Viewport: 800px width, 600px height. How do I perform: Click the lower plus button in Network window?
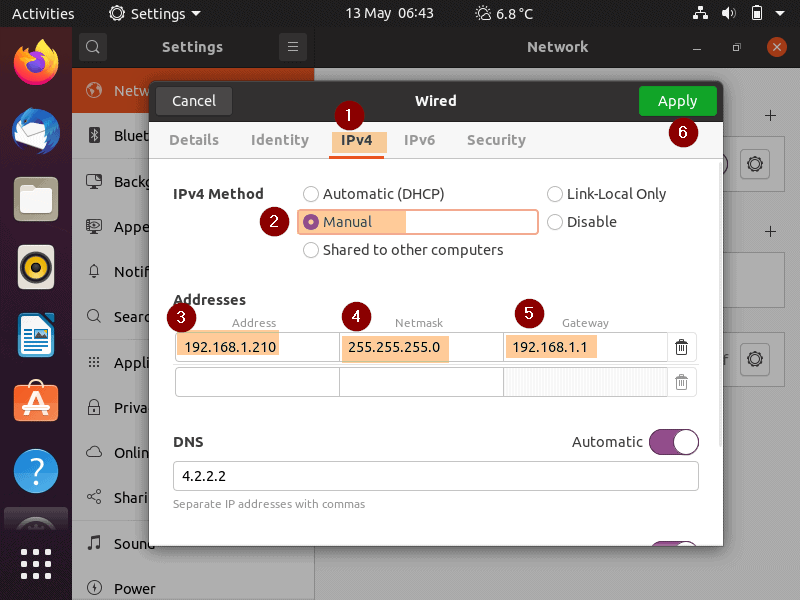pos(770,232)
